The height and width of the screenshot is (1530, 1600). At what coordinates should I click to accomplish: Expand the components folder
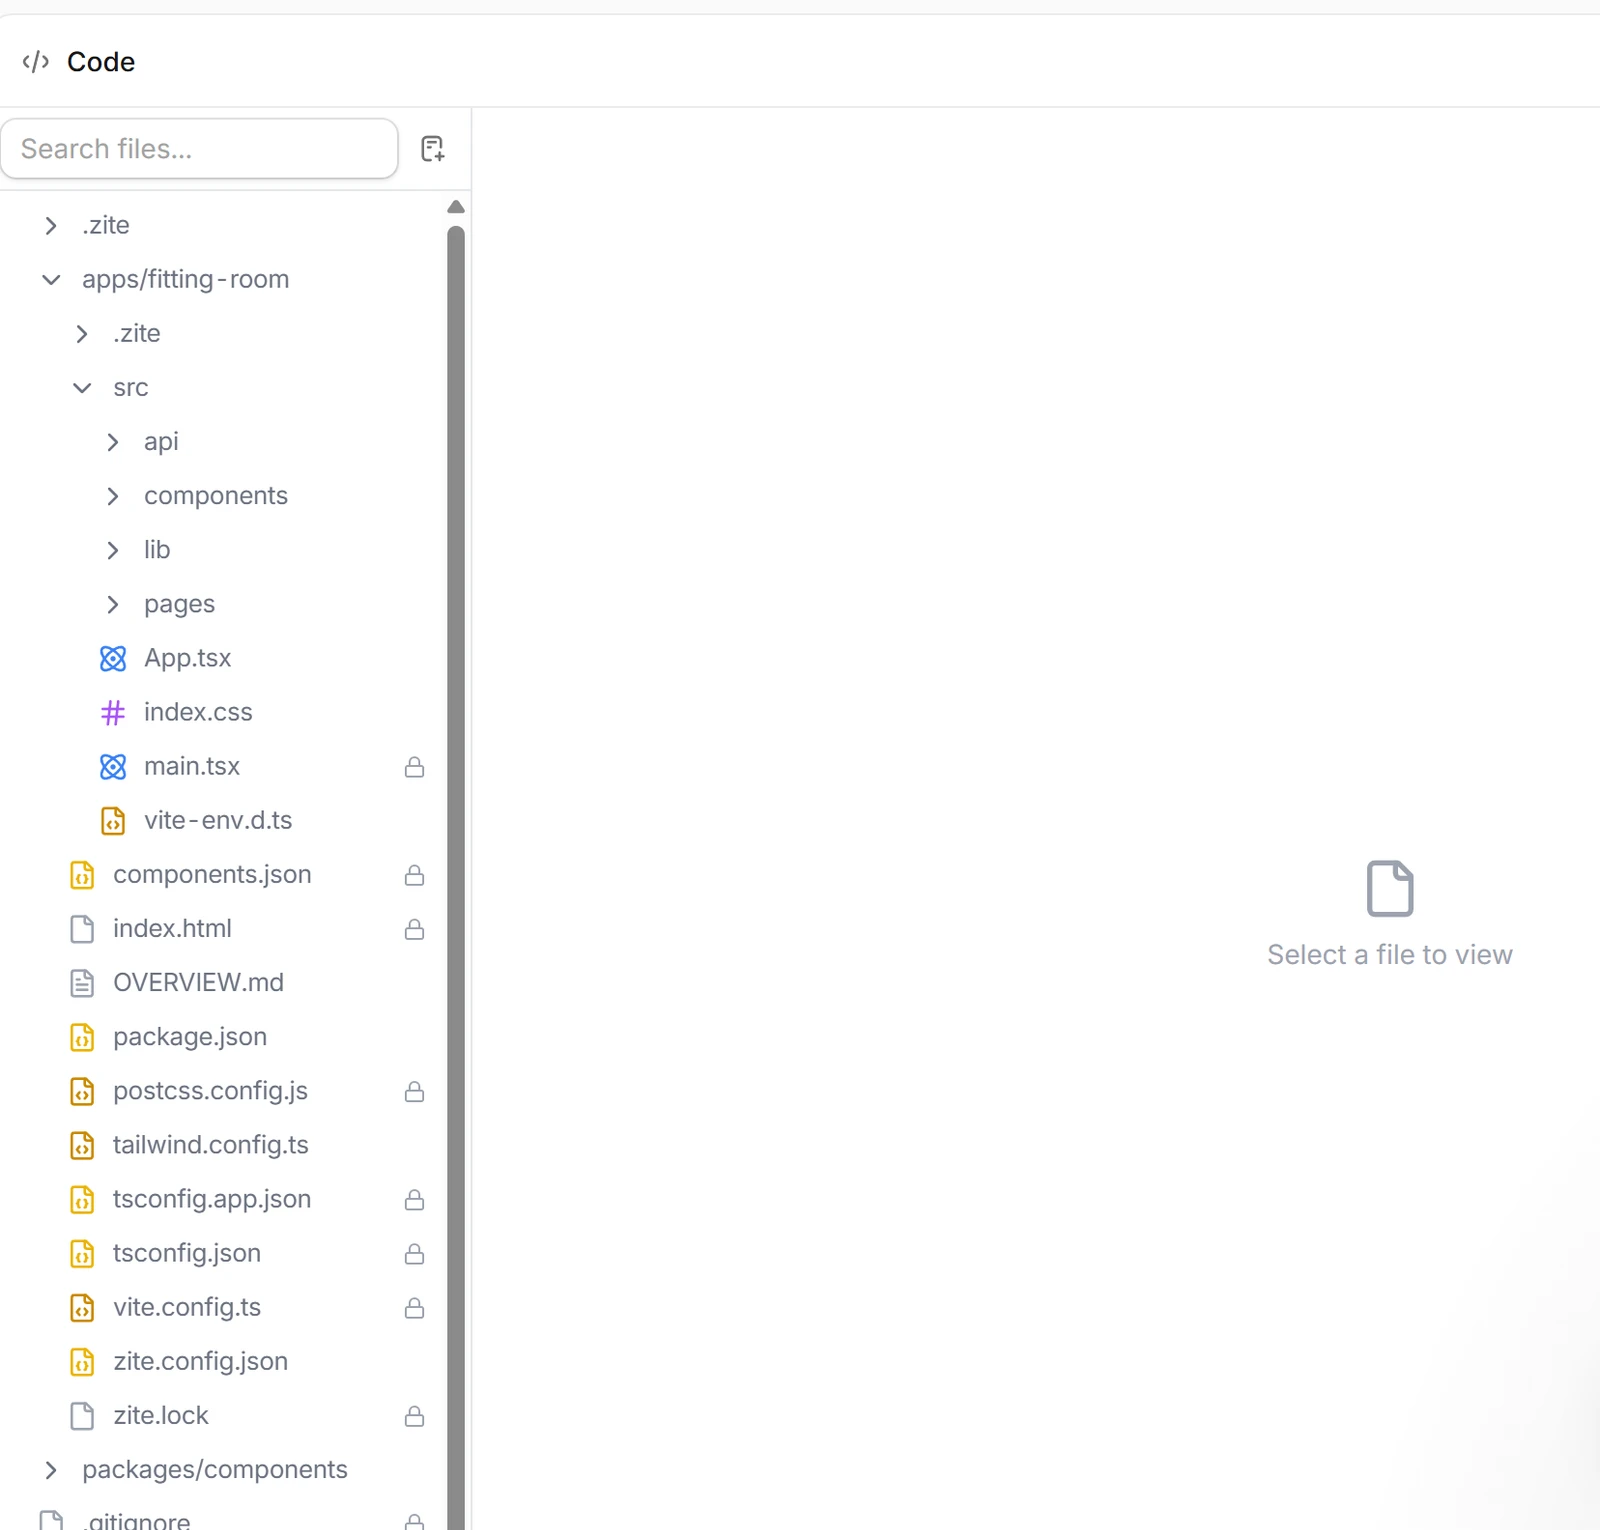(x=113, y=496)
